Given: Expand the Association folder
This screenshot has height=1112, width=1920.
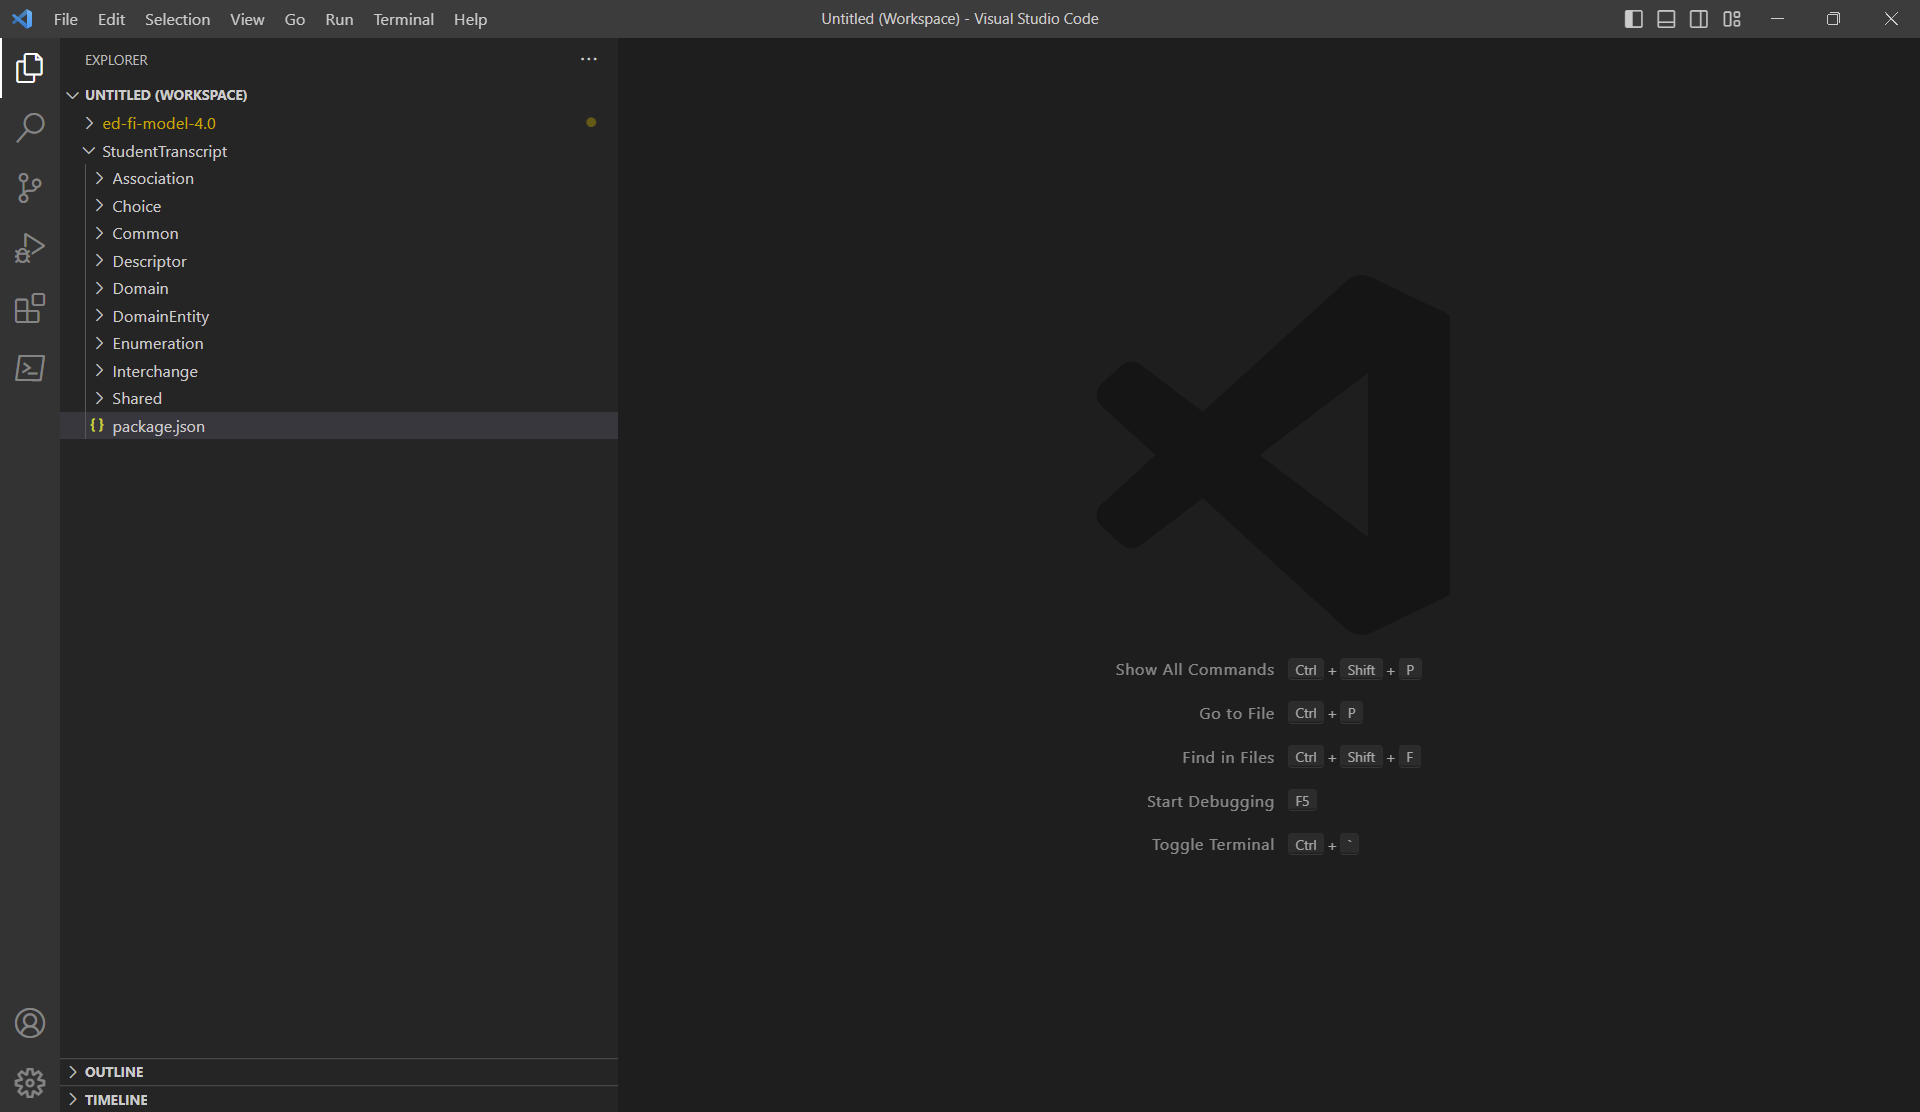Looking at the screenshot, I should tap(339, 178).
